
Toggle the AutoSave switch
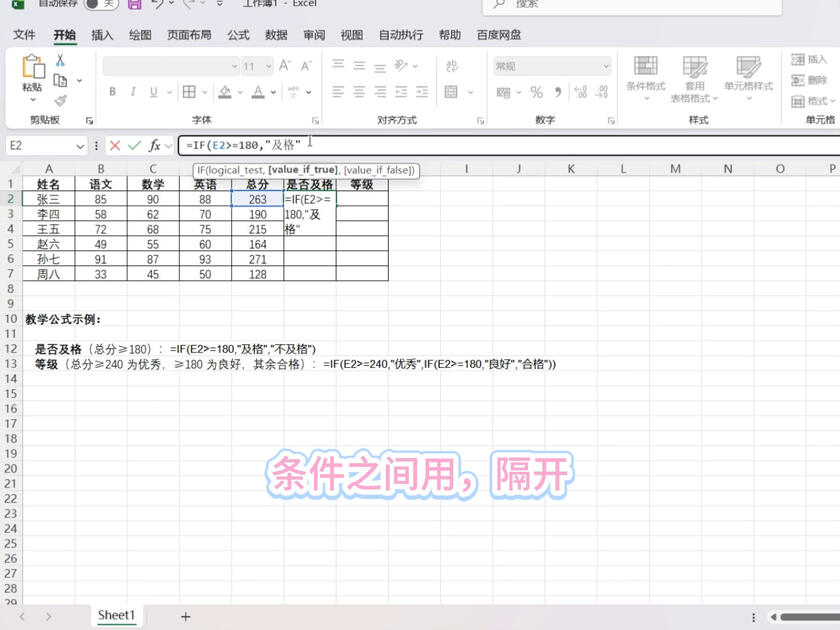[x=100, y=4]
